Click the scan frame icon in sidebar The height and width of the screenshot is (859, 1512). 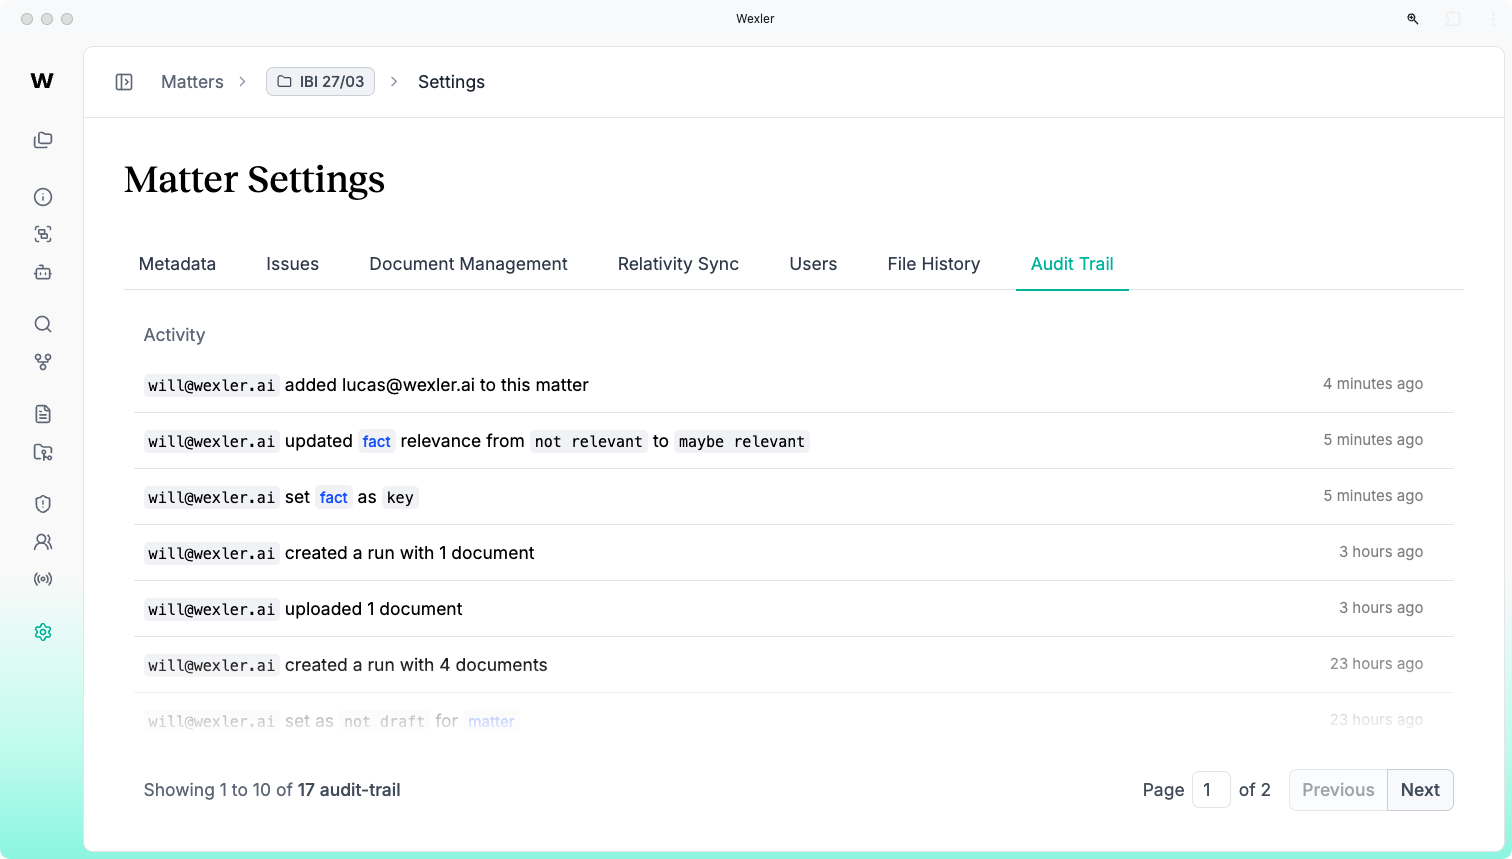(x=43, y=234)
